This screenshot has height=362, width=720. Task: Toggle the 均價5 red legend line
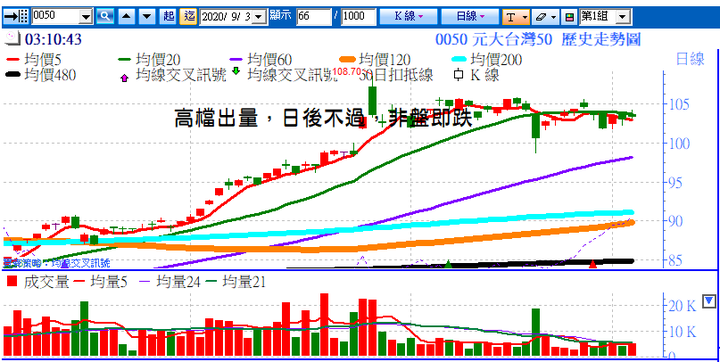click(x=34, y=59)
